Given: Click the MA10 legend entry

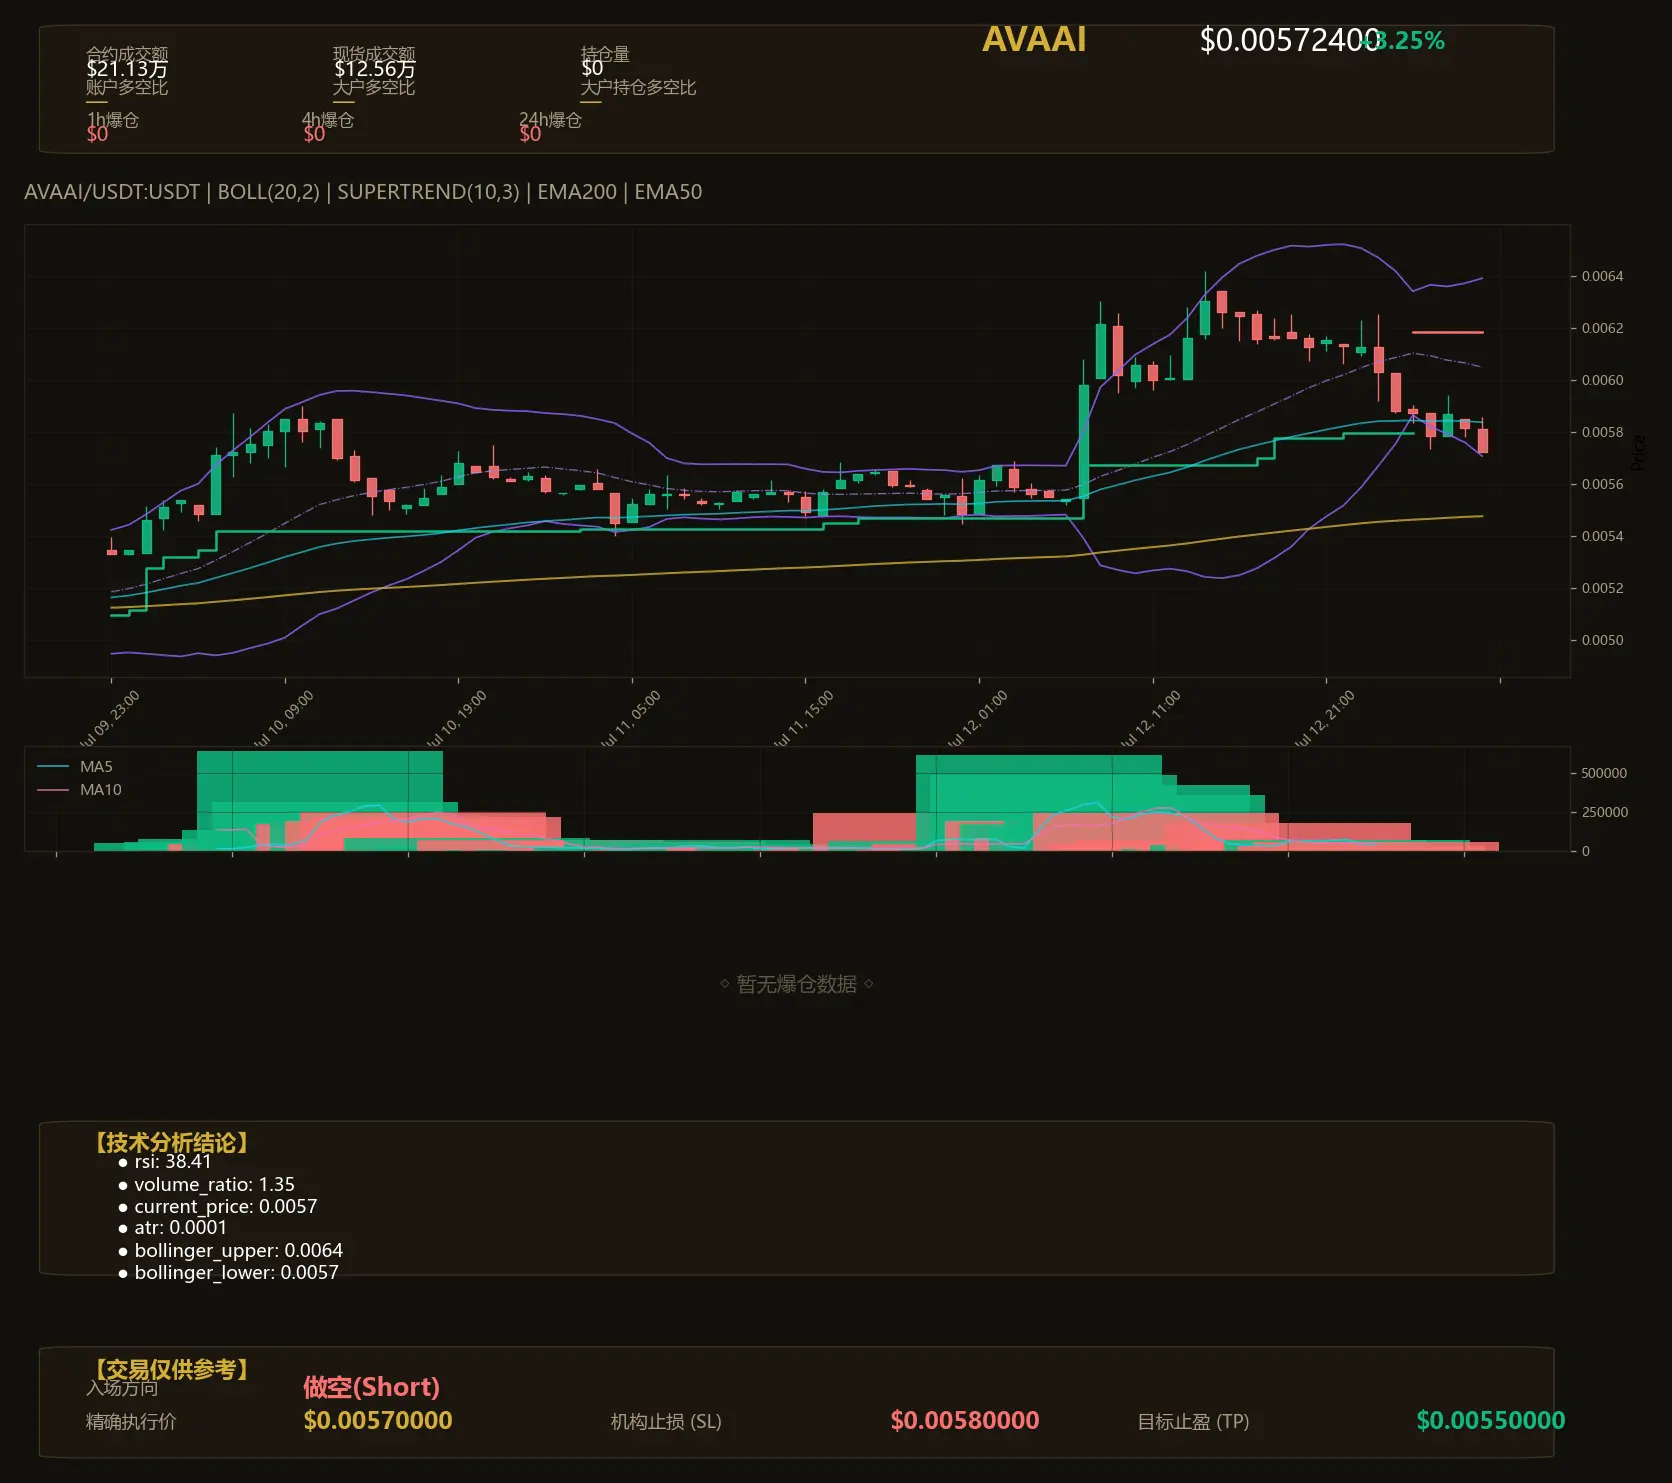Looking at the screenshot, I should click(x=79, y=790).
